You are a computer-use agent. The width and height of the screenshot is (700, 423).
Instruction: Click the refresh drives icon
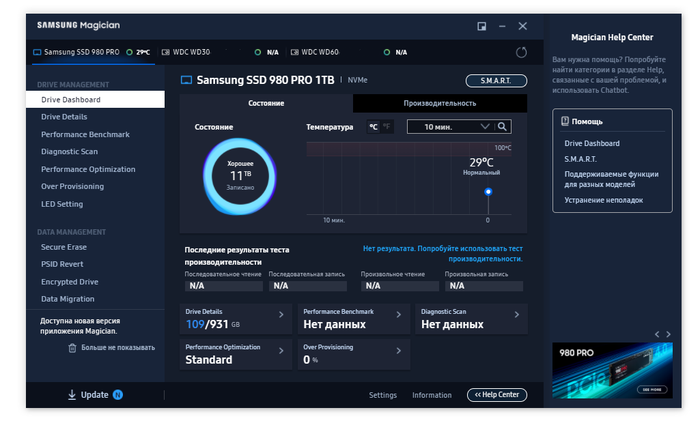(521, 52)
